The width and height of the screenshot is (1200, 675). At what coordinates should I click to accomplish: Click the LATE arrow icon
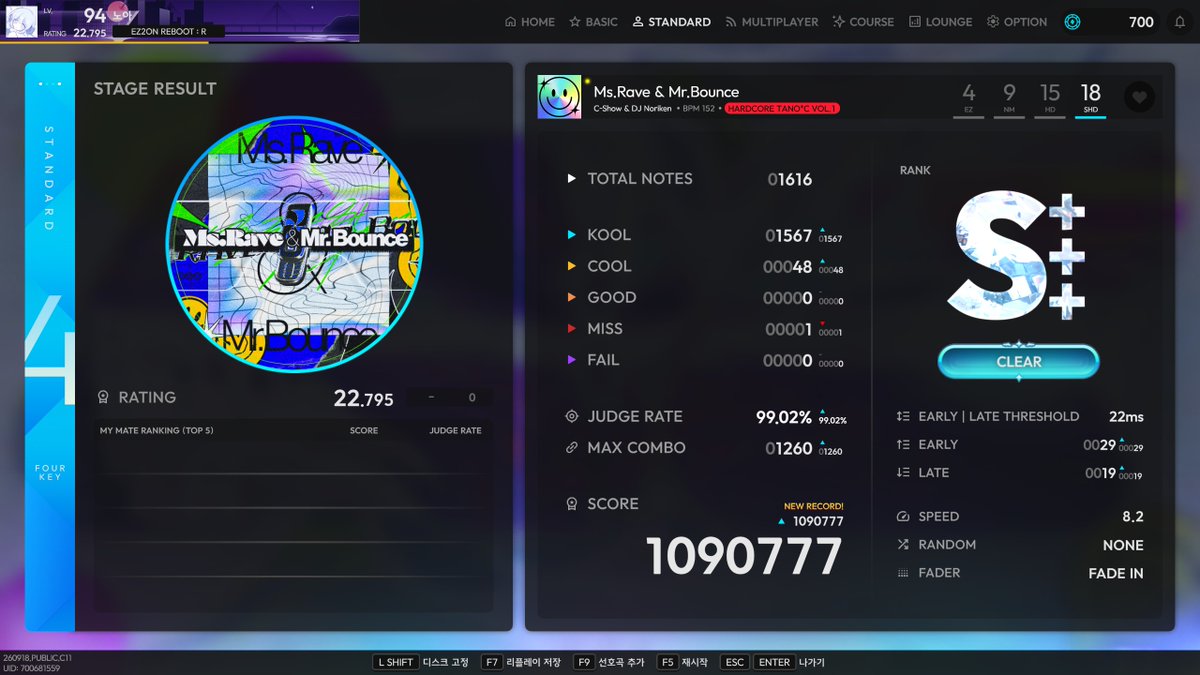point(903,473)
